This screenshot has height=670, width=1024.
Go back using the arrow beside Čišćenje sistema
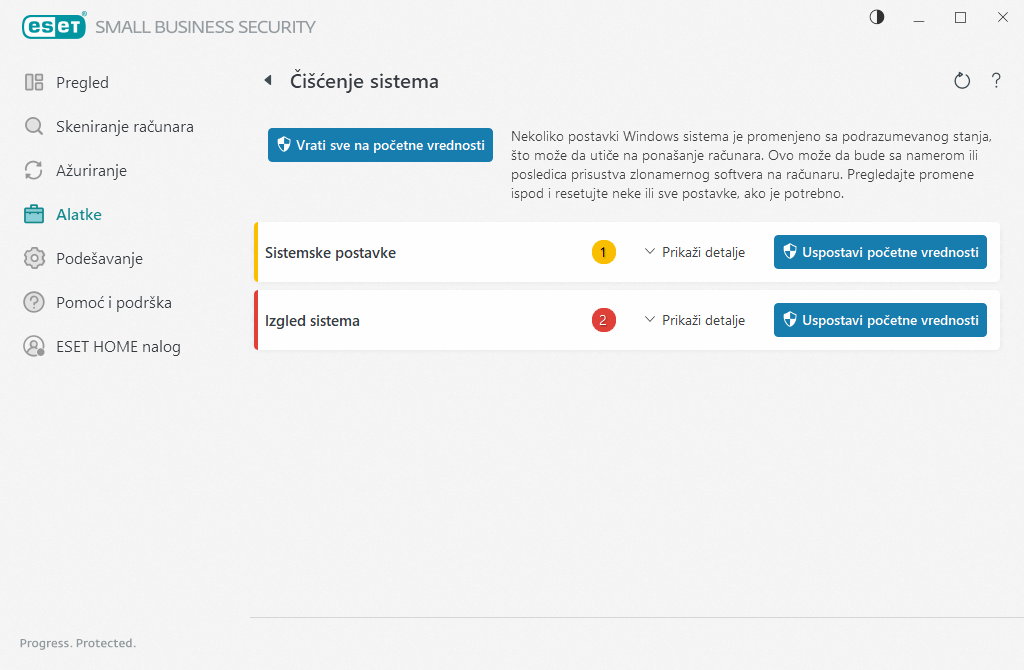(267, 81)
